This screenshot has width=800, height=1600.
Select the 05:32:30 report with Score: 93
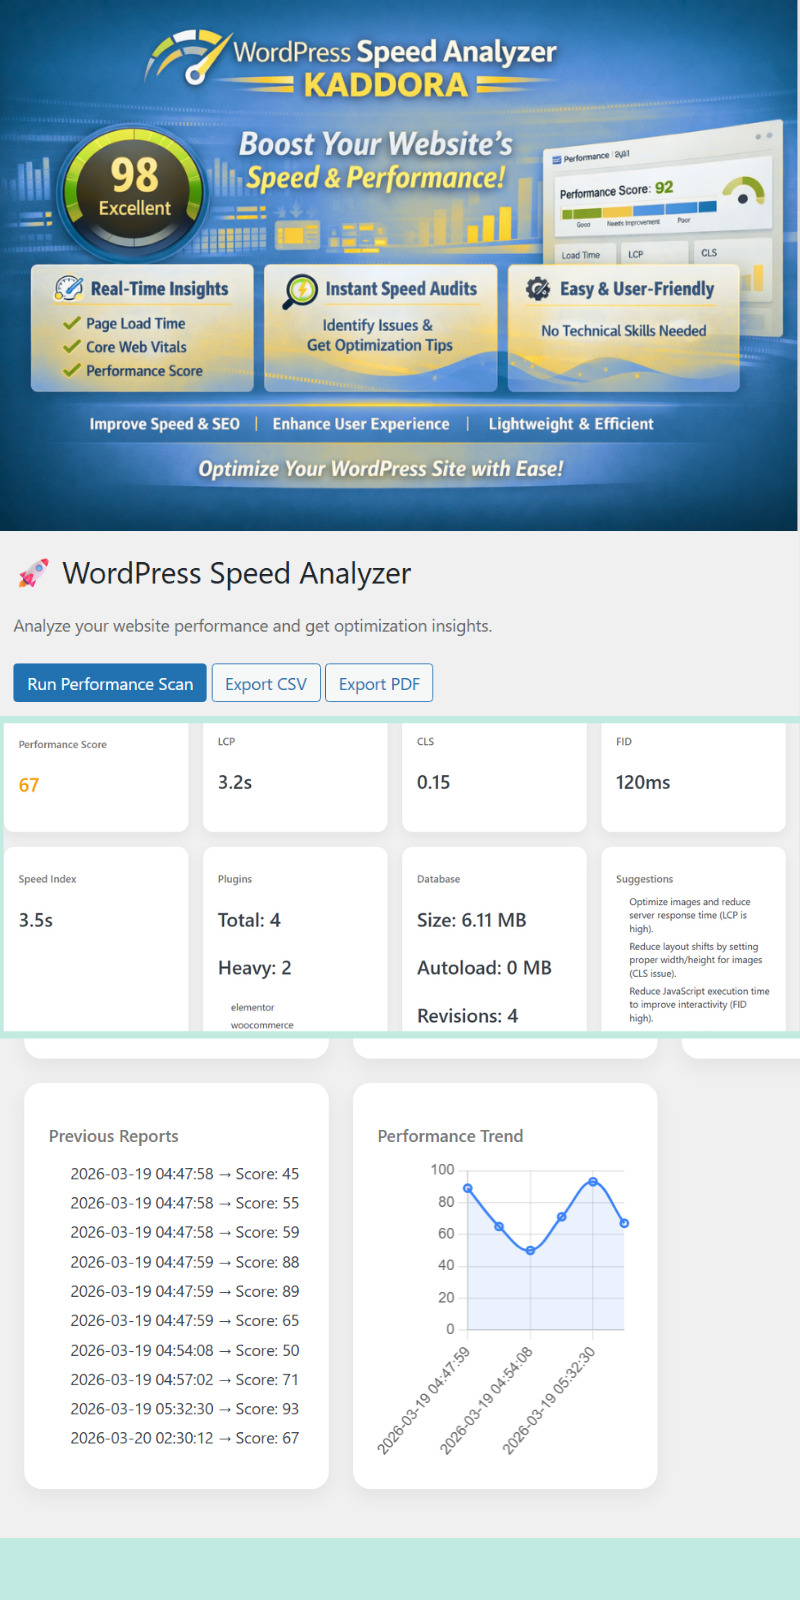click(x=185, y=1408)
